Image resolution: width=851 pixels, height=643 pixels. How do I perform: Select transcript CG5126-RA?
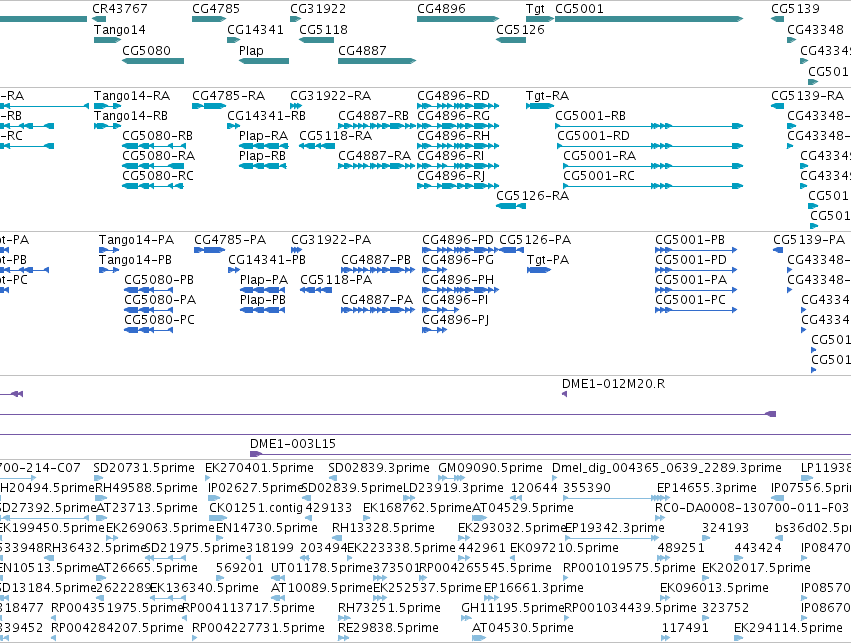511,206
